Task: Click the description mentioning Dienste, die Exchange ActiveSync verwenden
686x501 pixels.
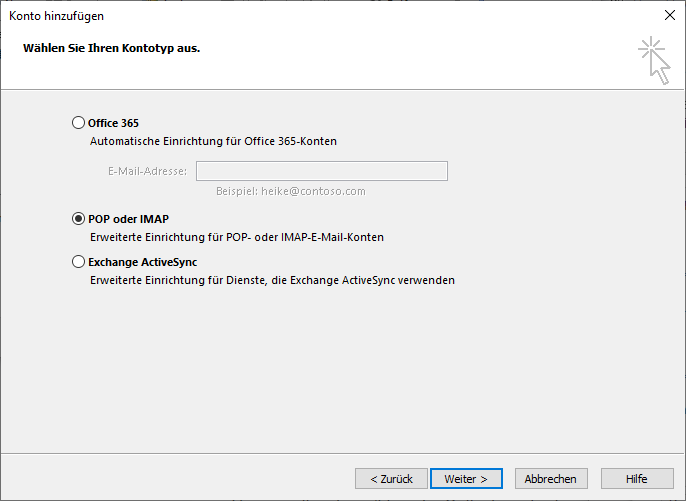Action: [x=272, y=281]
